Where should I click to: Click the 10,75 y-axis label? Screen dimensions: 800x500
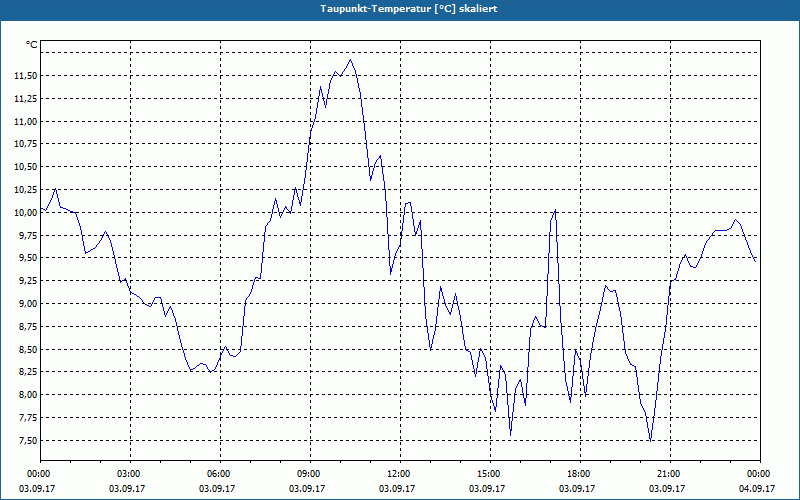click(x=26, y=144)
